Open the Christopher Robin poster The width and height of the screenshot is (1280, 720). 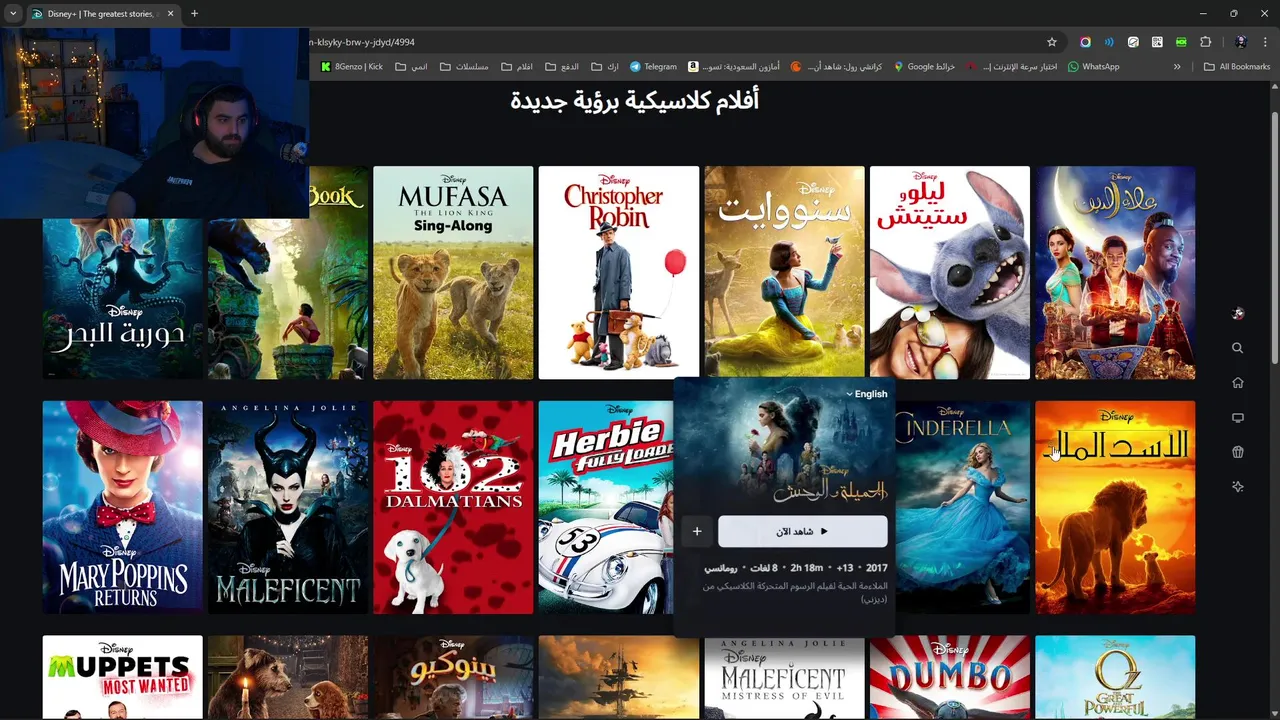(x=618, y=272)
